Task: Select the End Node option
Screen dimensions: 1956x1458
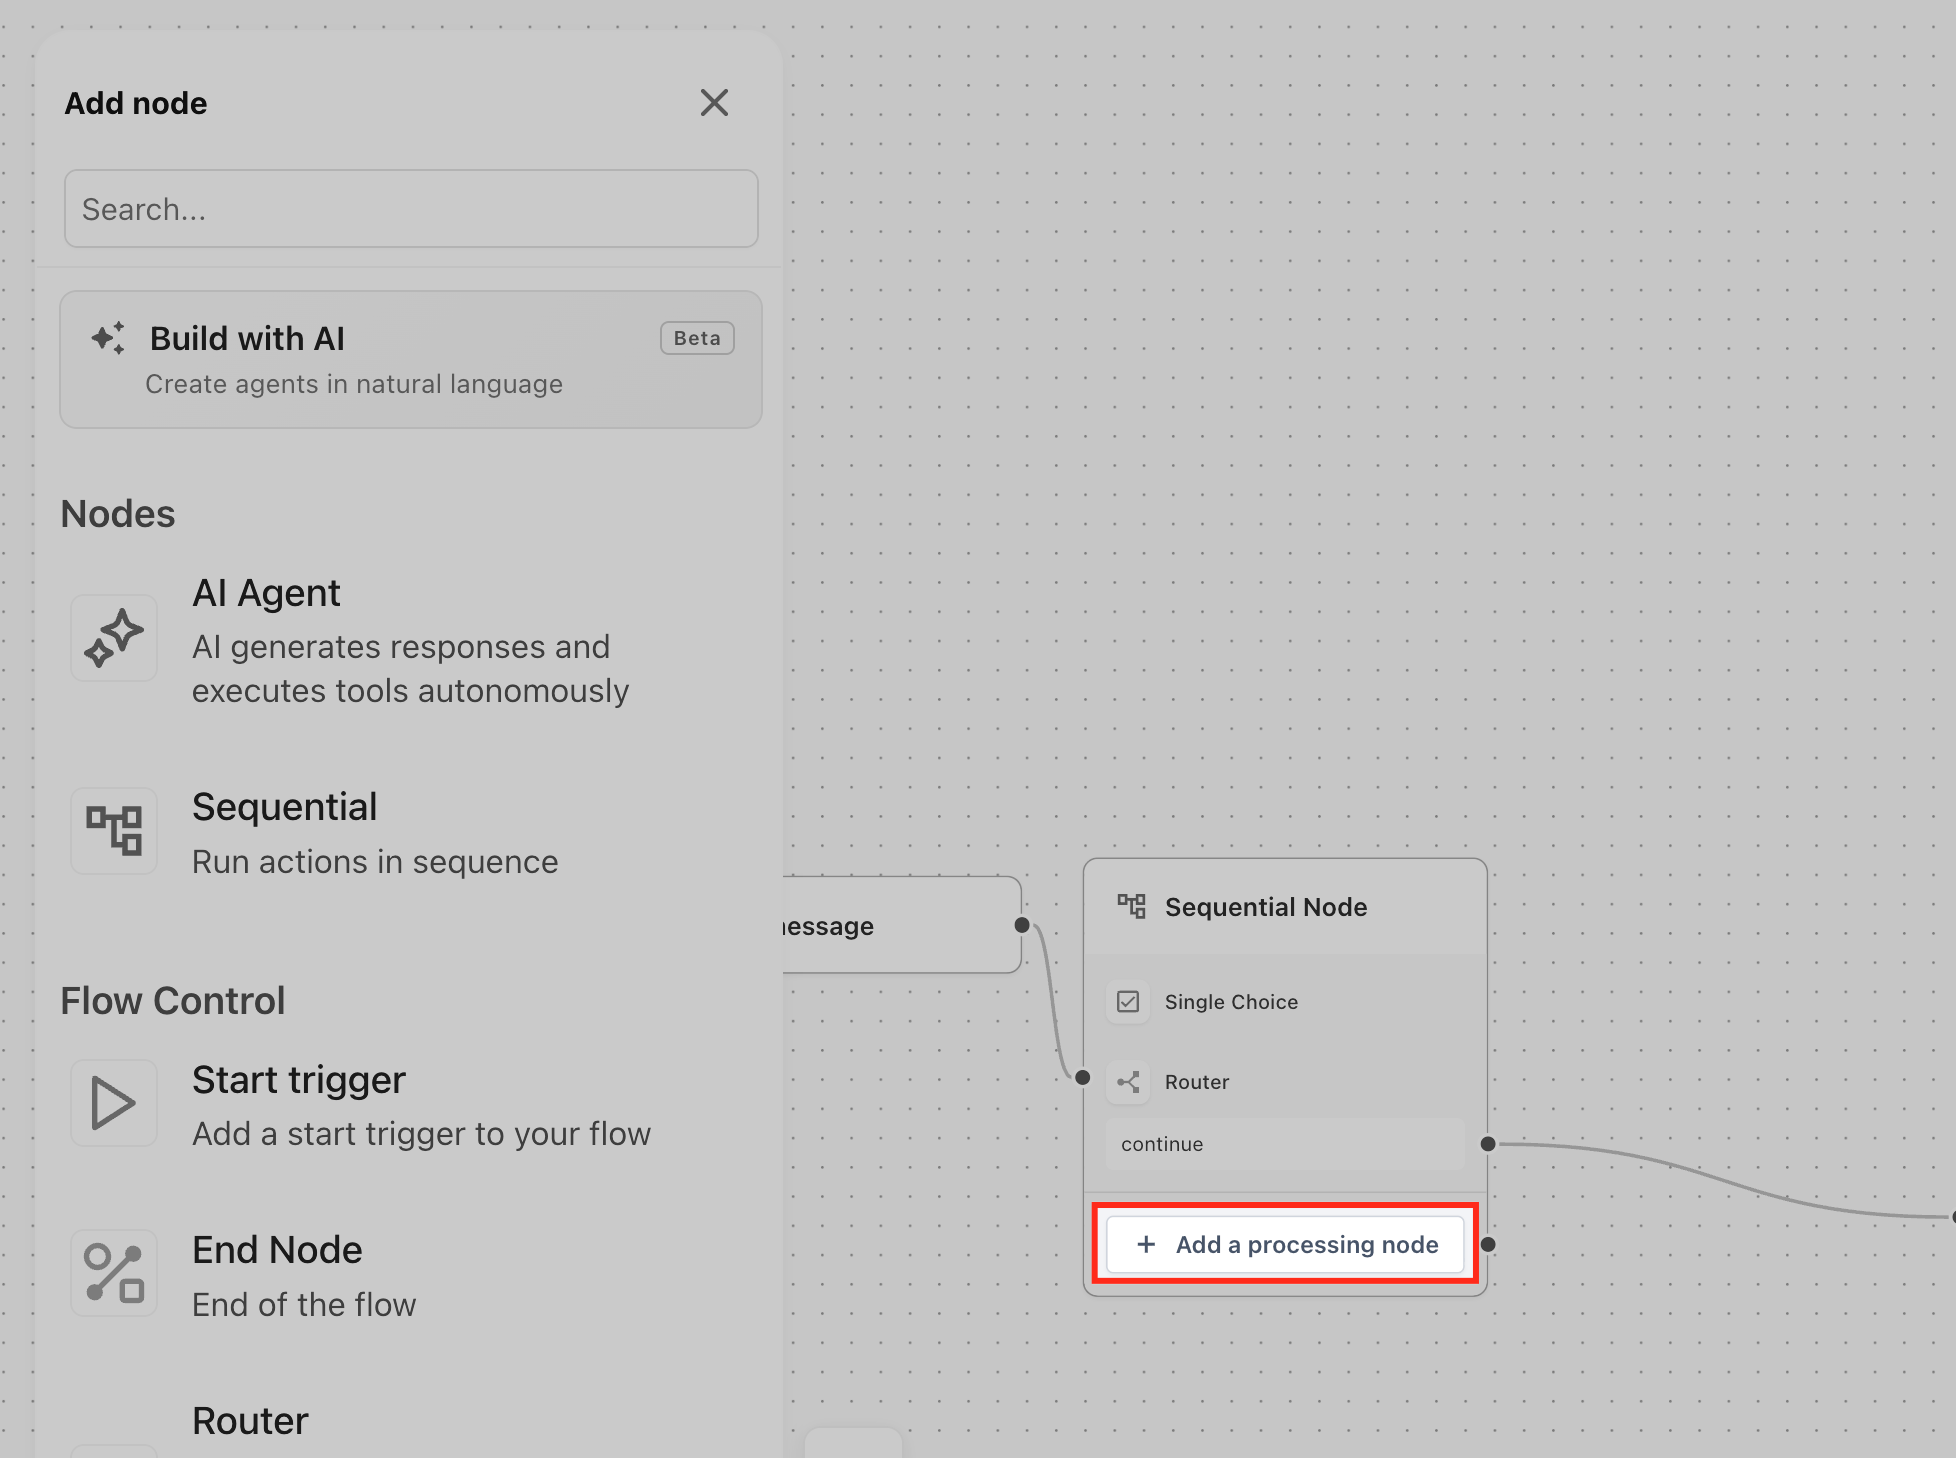Action: click(x=304, y=1276)
